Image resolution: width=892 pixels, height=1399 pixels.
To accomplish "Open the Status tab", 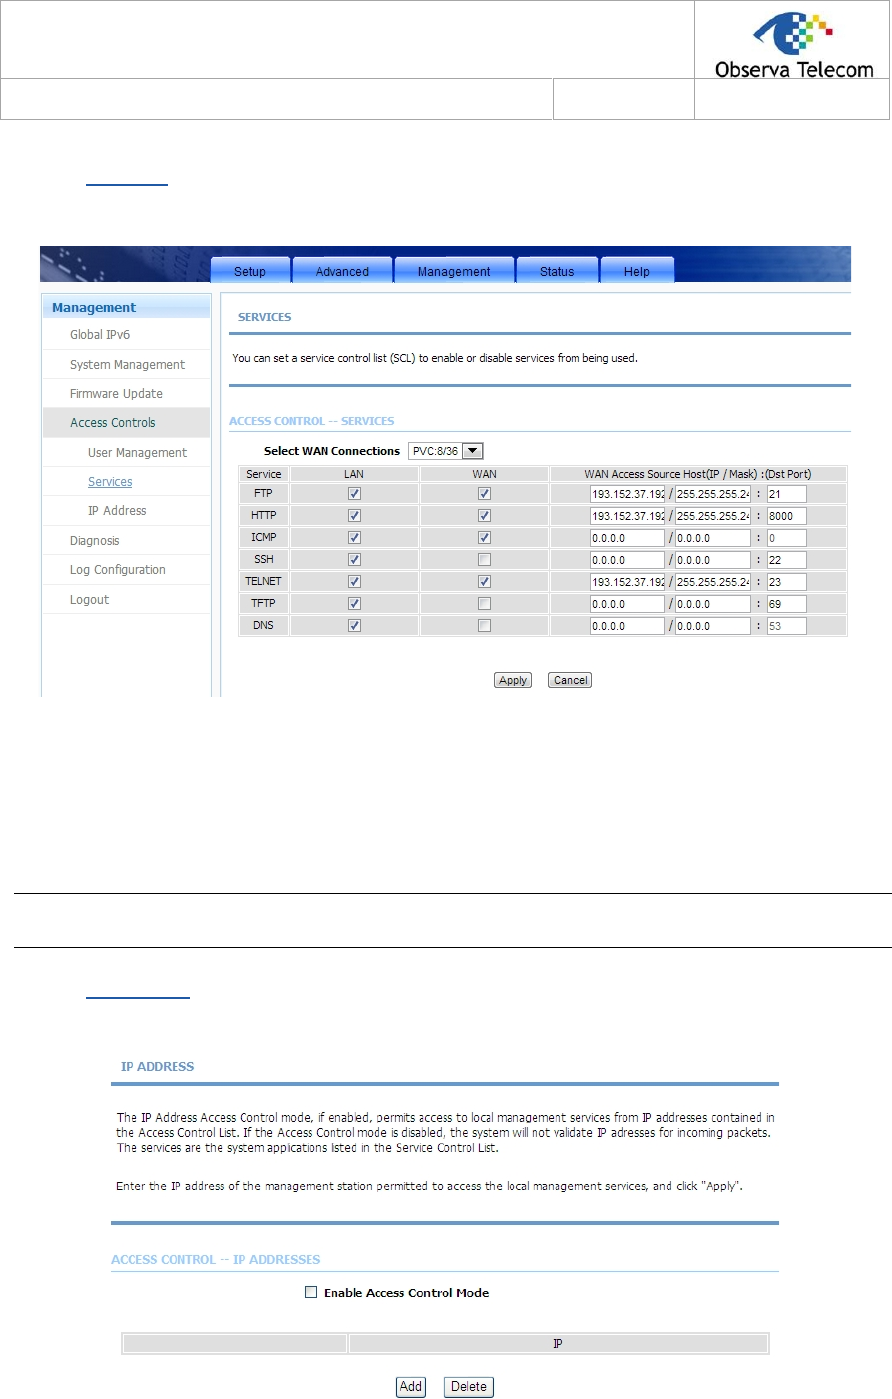I will pos(557,271).
